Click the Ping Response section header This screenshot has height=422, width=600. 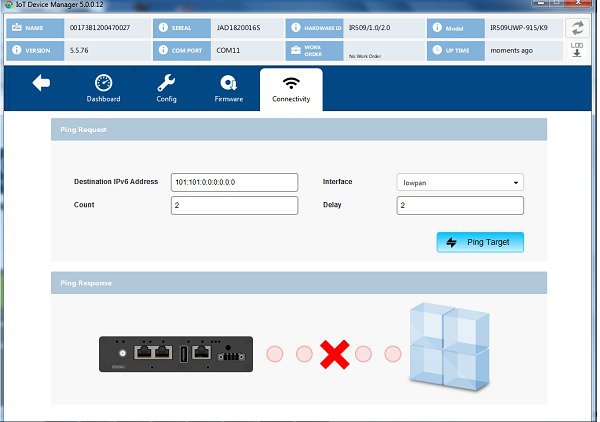click(x=299, y=283)
